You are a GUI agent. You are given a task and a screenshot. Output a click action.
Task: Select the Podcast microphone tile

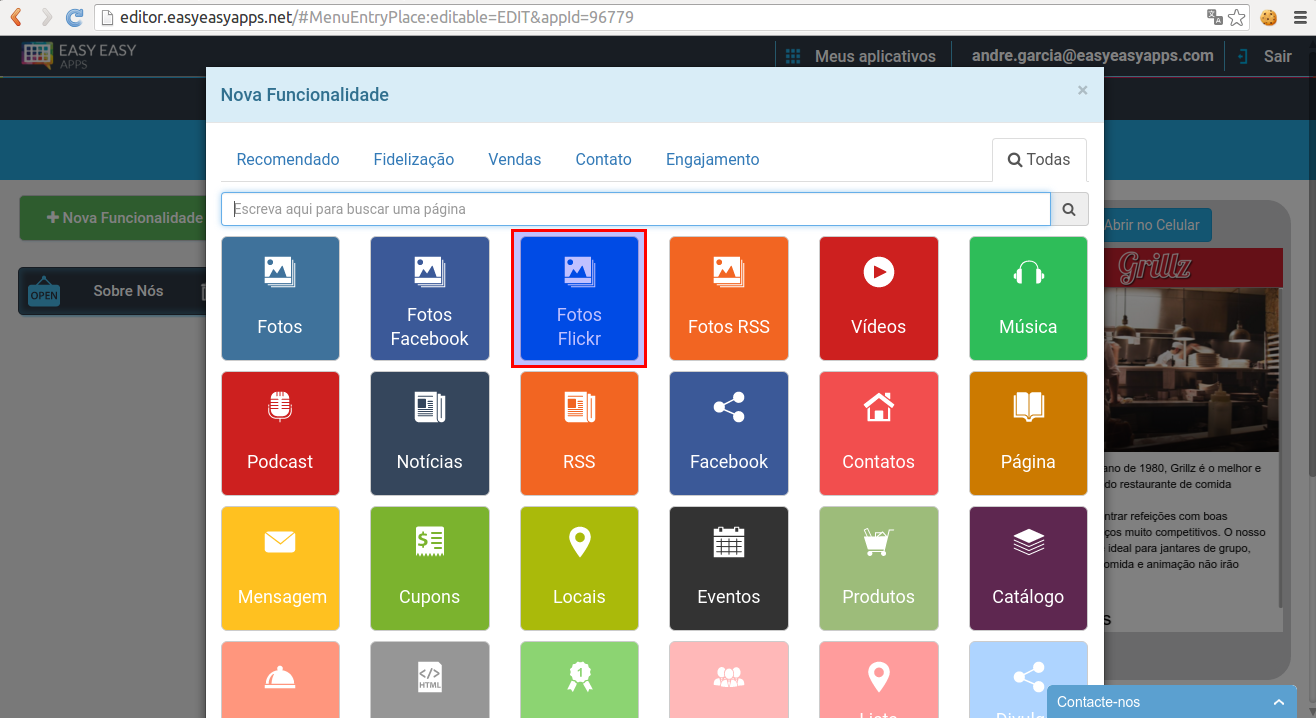280,433
